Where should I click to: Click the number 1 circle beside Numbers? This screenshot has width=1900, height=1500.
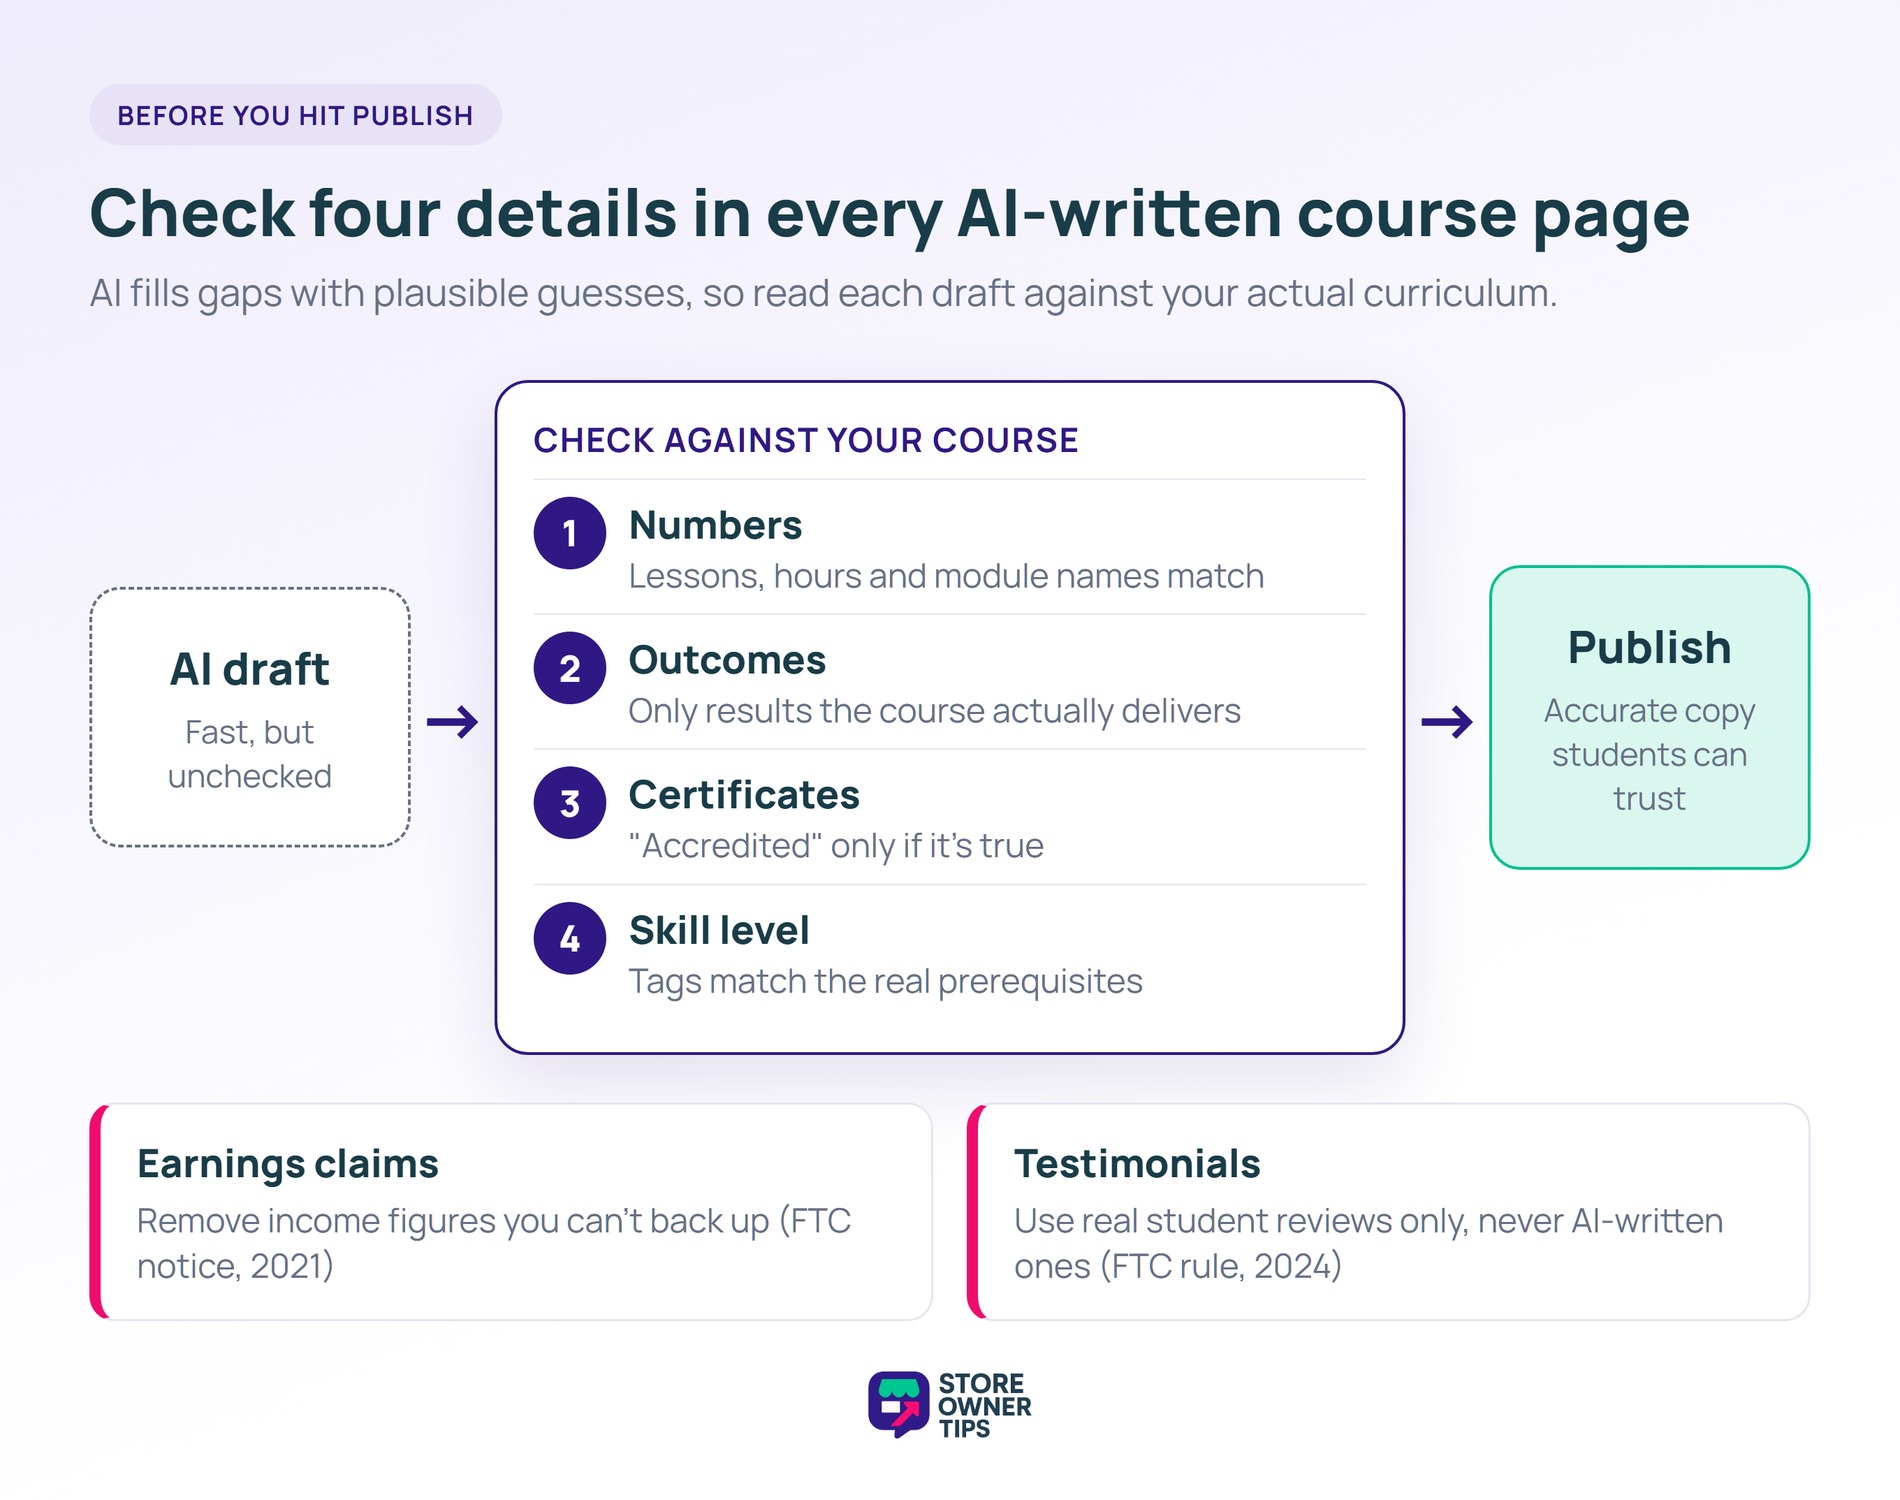(x=570, y=533)
